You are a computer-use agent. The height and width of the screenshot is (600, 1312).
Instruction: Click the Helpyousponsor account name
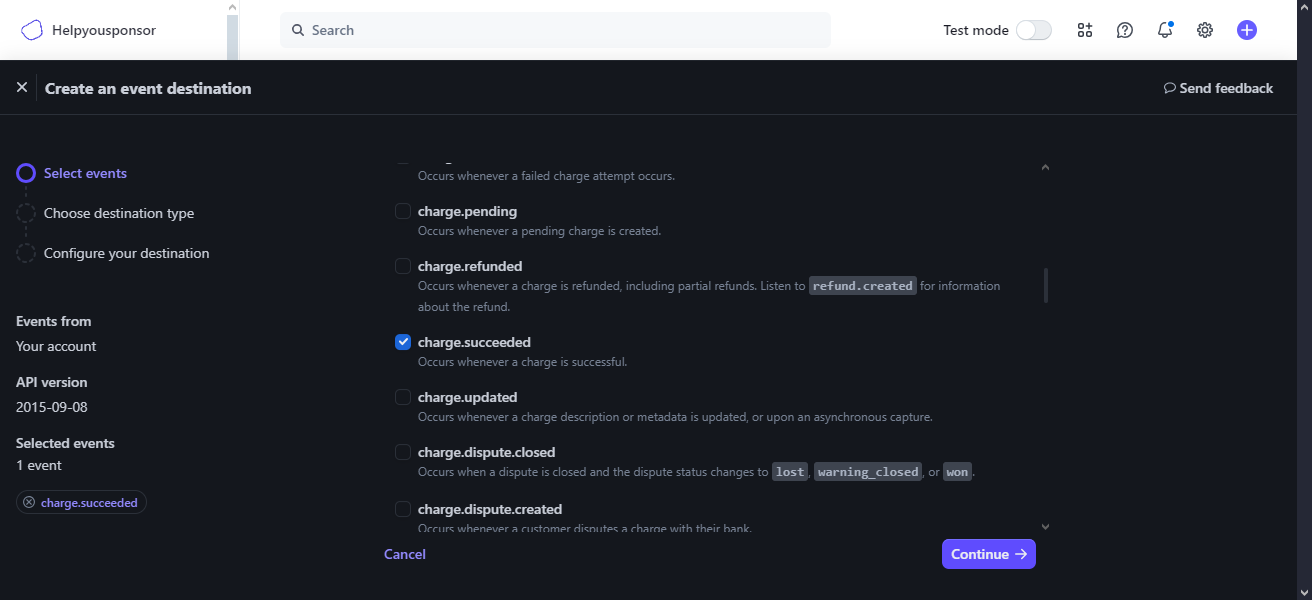click(x=104, y=30)
